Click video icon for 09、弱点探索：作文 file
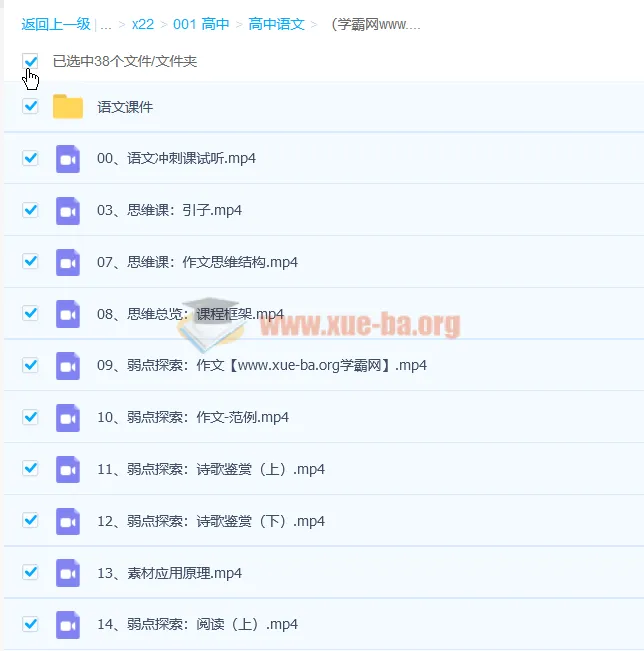This screenshot has height=651, width=644. [68, 366]
